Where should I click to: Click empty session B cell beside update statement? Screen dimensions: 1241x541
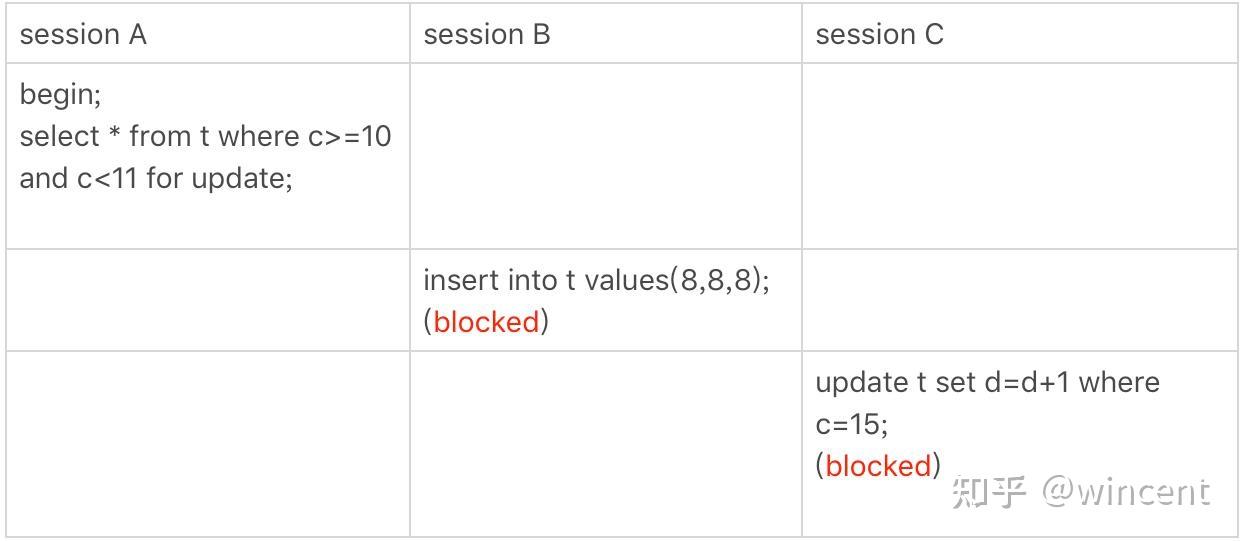(606, 444)
